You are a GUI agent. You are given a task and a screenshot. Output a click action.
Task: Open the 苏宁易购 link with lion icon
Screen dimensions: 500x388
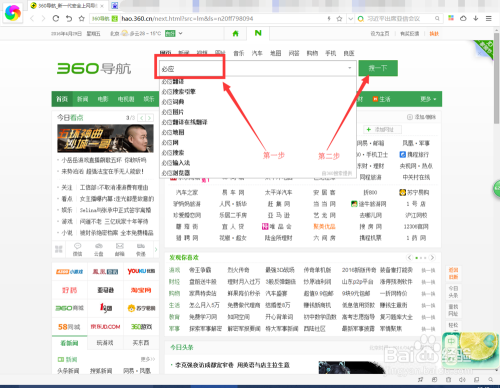(414, 192)
